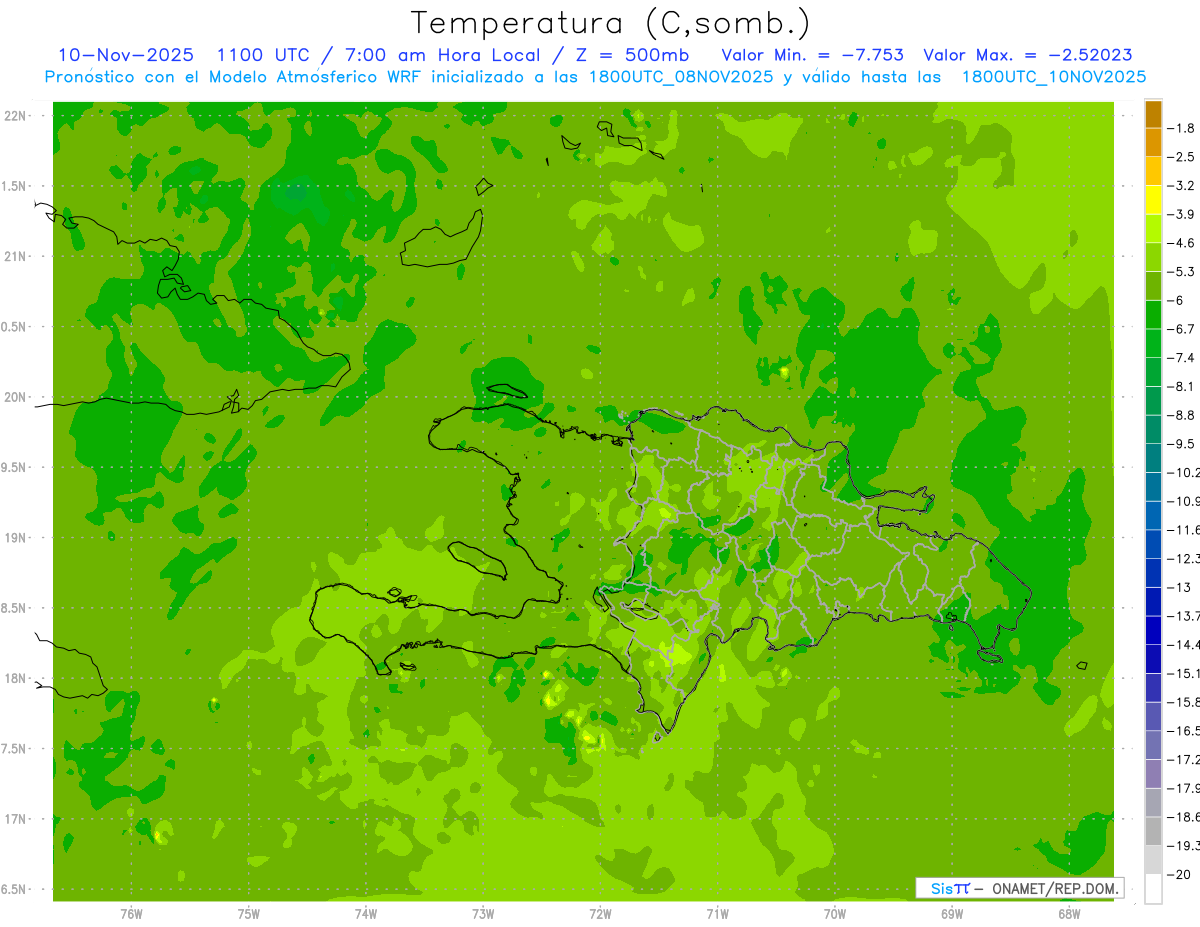Pick the dark orange swatch above -1.8
Viewport: 1200px width, 927px height.
click(1153, 114)
